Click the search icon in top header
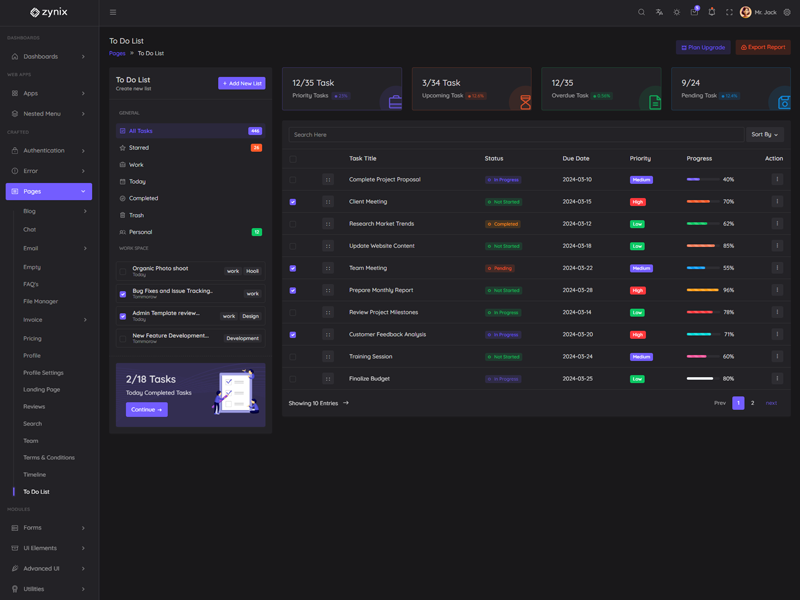 (642, 12)
